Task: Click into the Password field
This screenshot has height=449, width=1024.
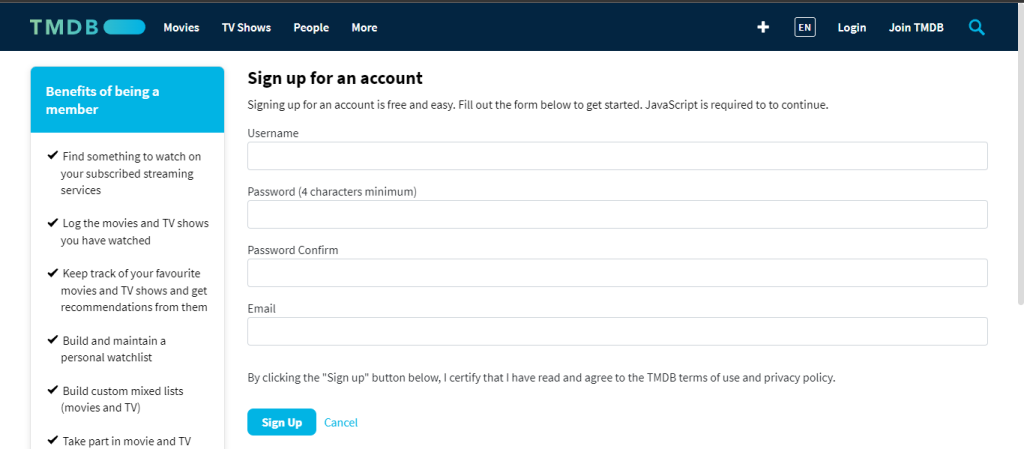Action: point(617,214)
